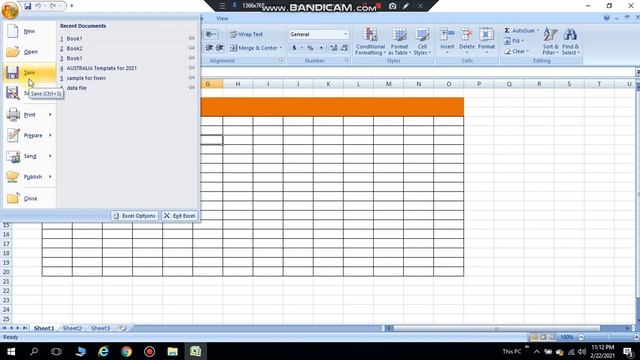Expand the Publish submenu arrow
This screenshot has width=640, height=360.
[x=50, y=177]
